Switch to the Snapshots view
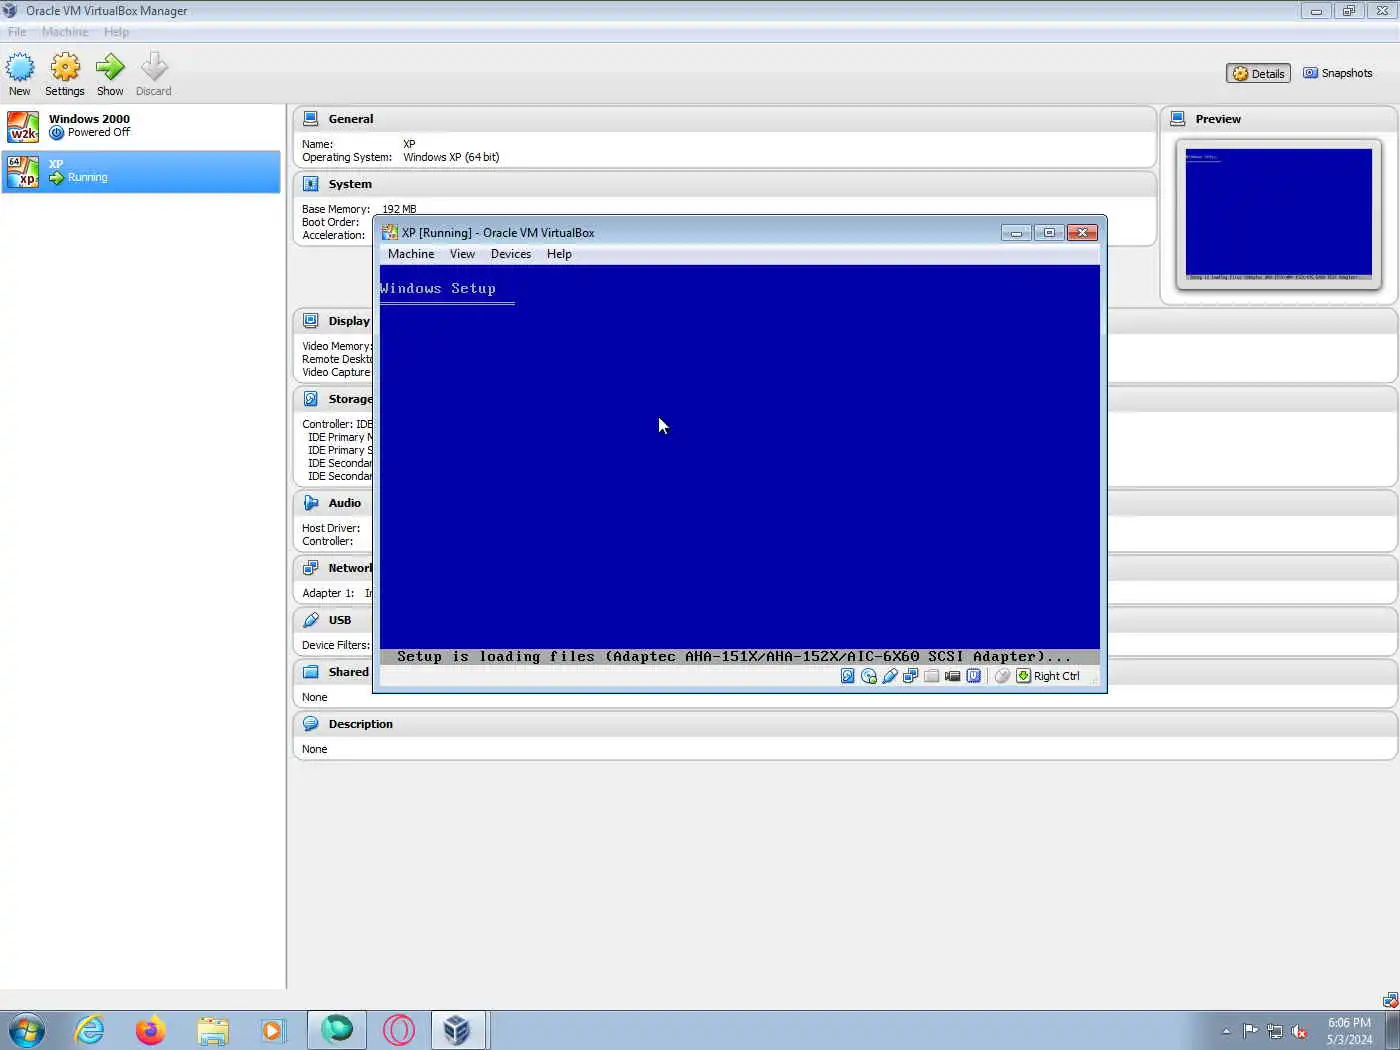1400x1050 pixels. (x=1338, y=73)
